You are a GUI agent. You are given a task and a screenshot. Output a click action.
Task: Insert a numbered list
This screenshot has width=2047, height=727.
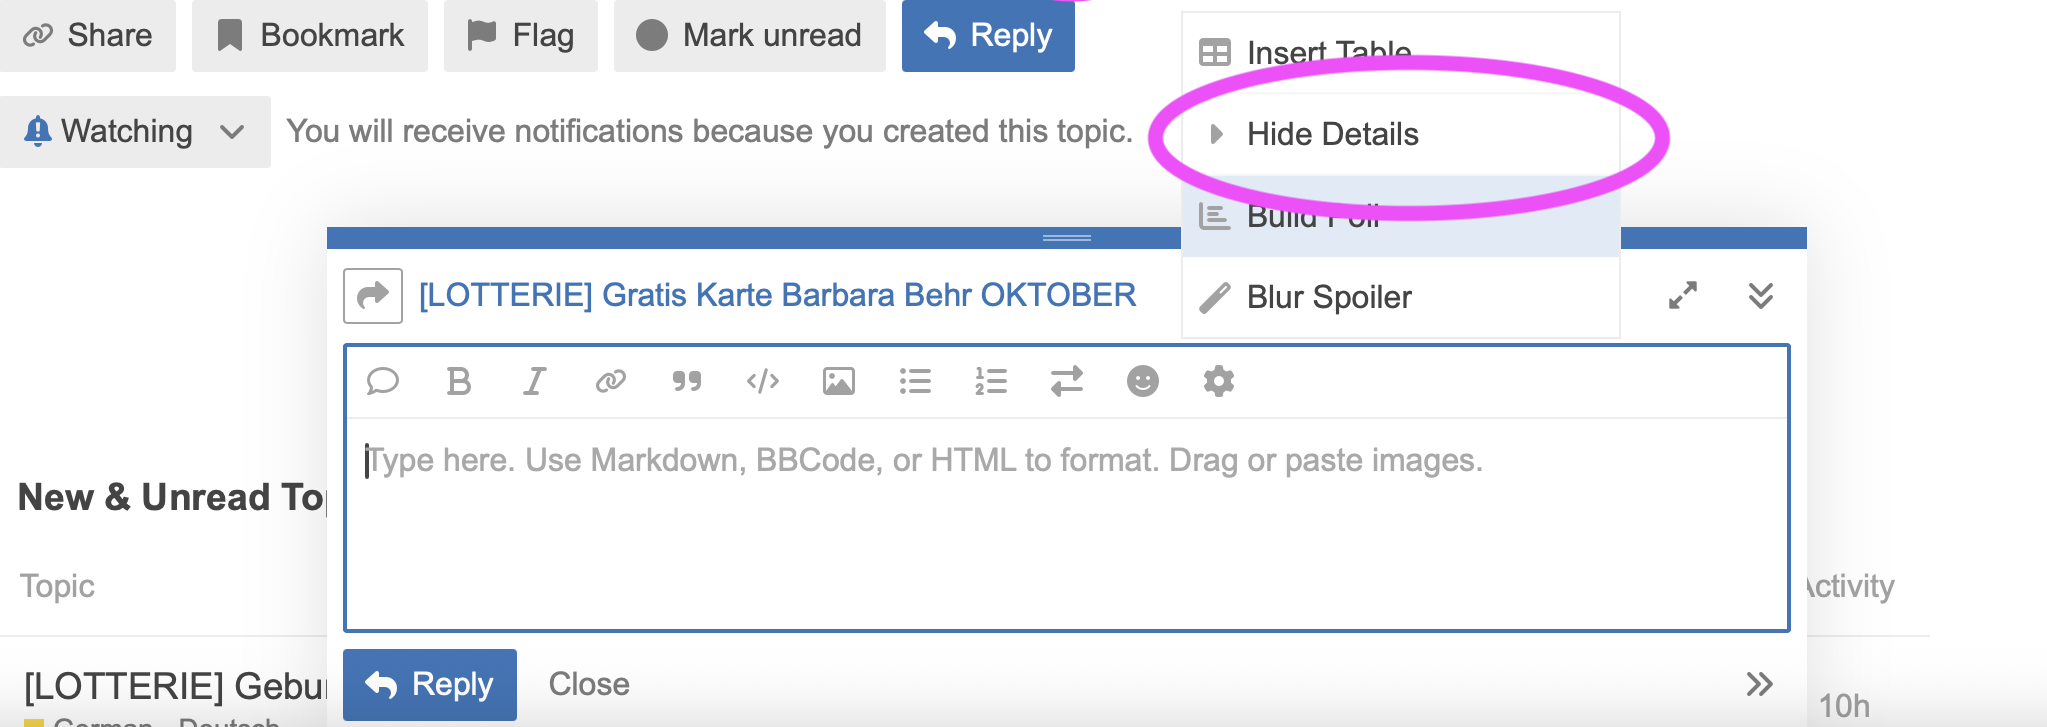click(991, 381)
